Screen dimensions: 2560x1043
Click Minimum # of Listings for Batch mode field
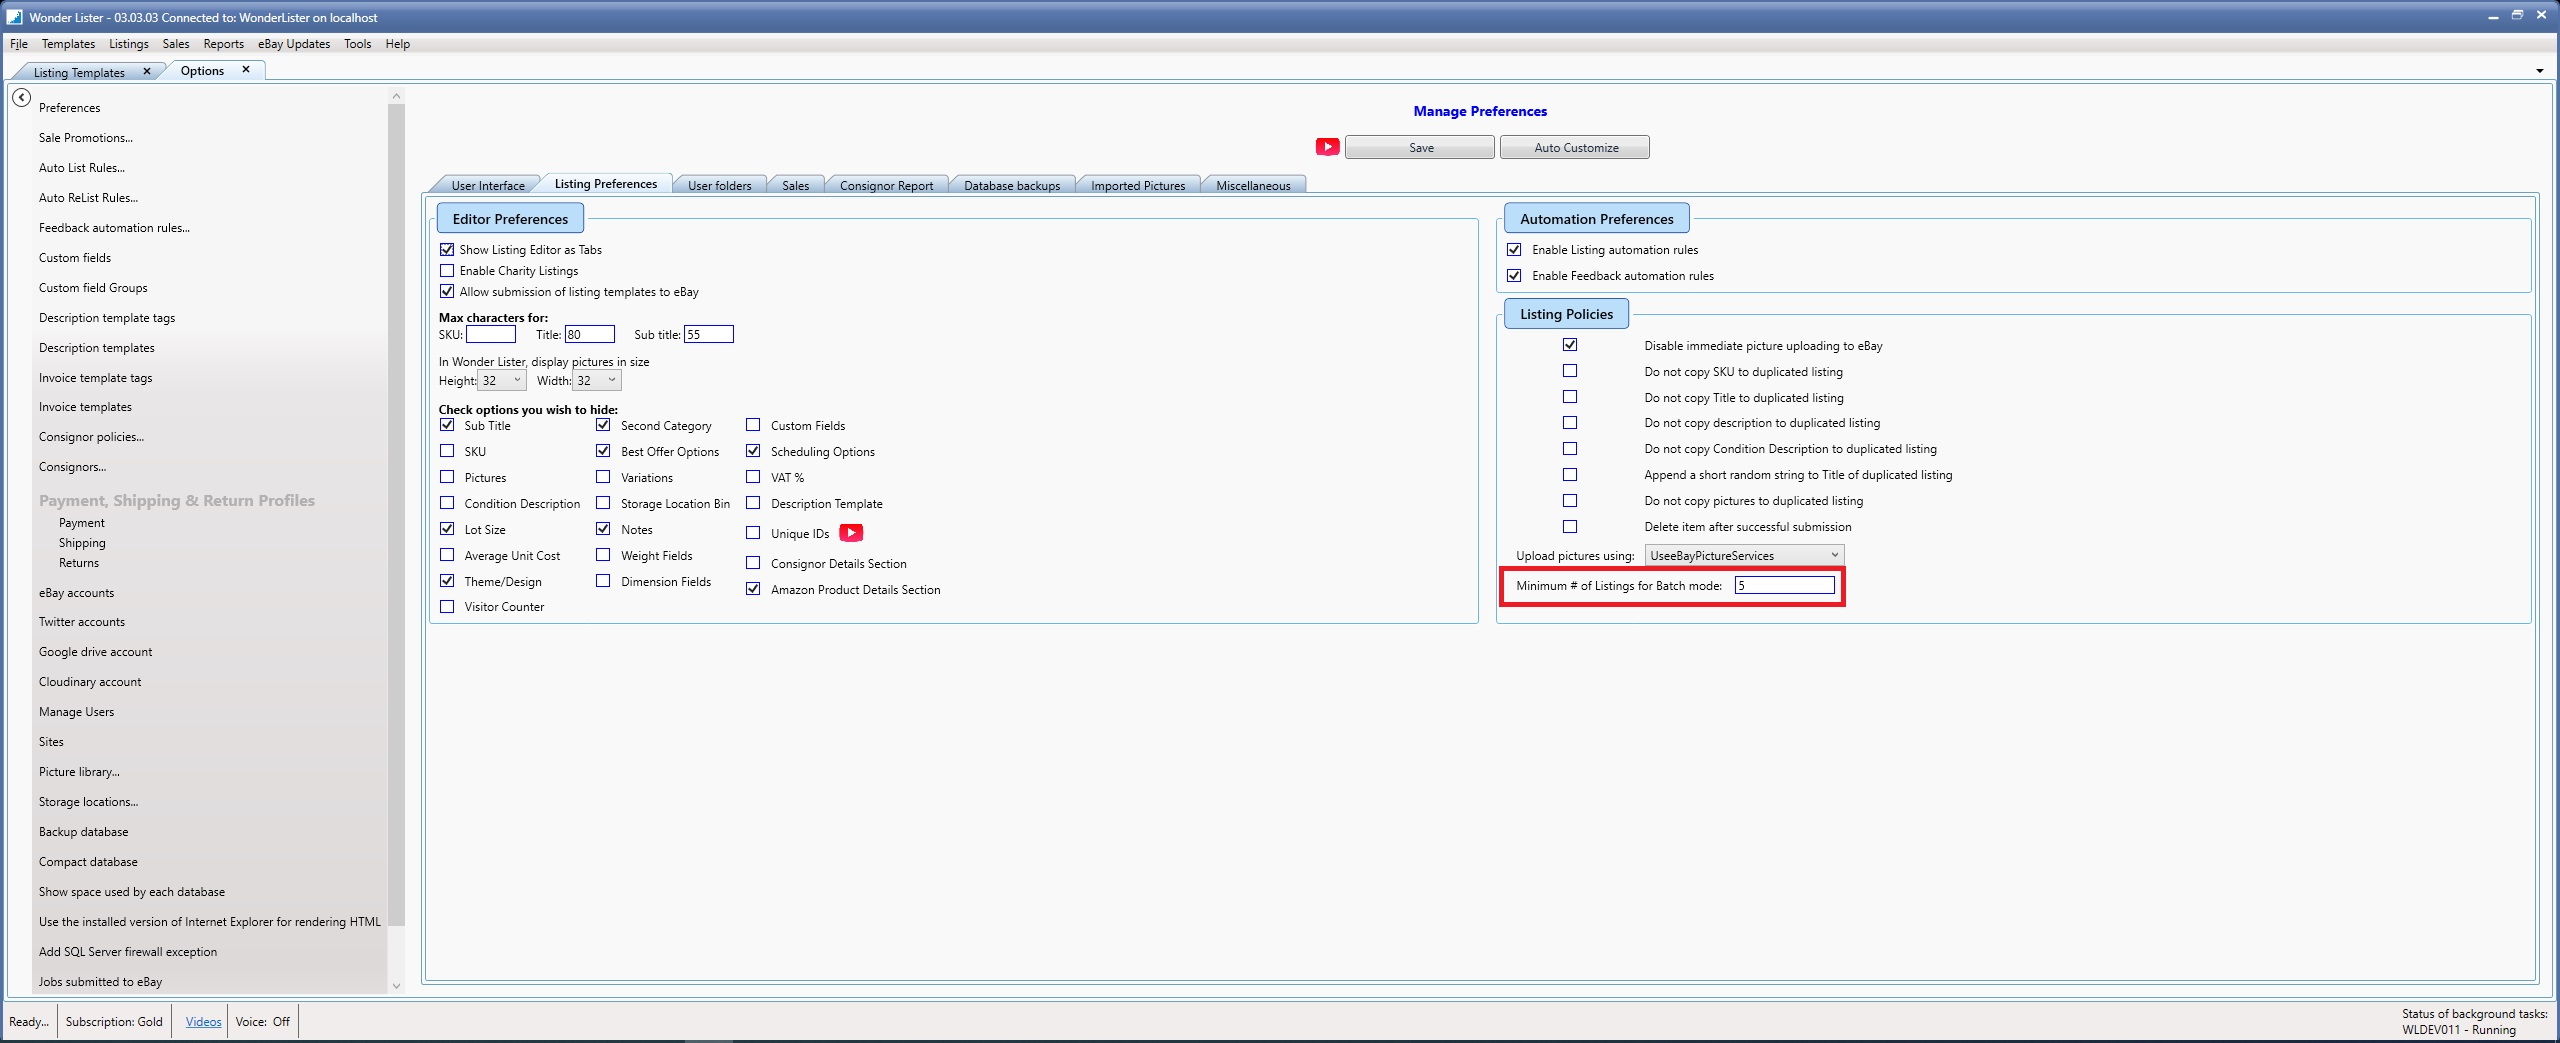[1785, 585]
